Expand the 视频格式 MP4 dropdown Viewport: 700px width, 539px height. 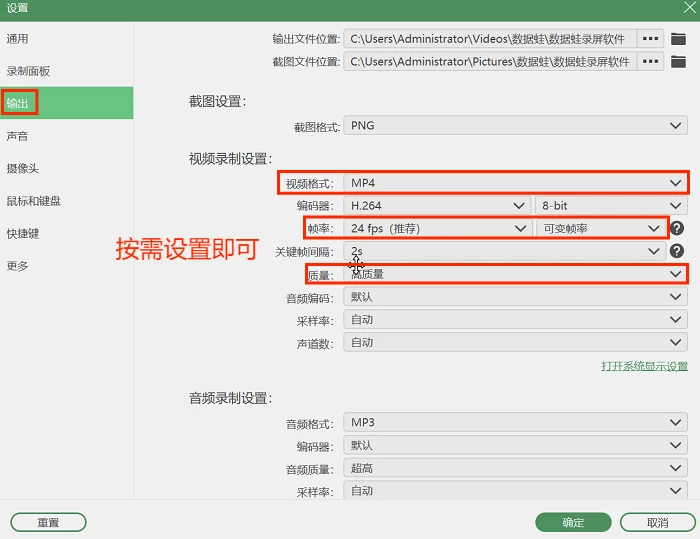tap(515, 183)
